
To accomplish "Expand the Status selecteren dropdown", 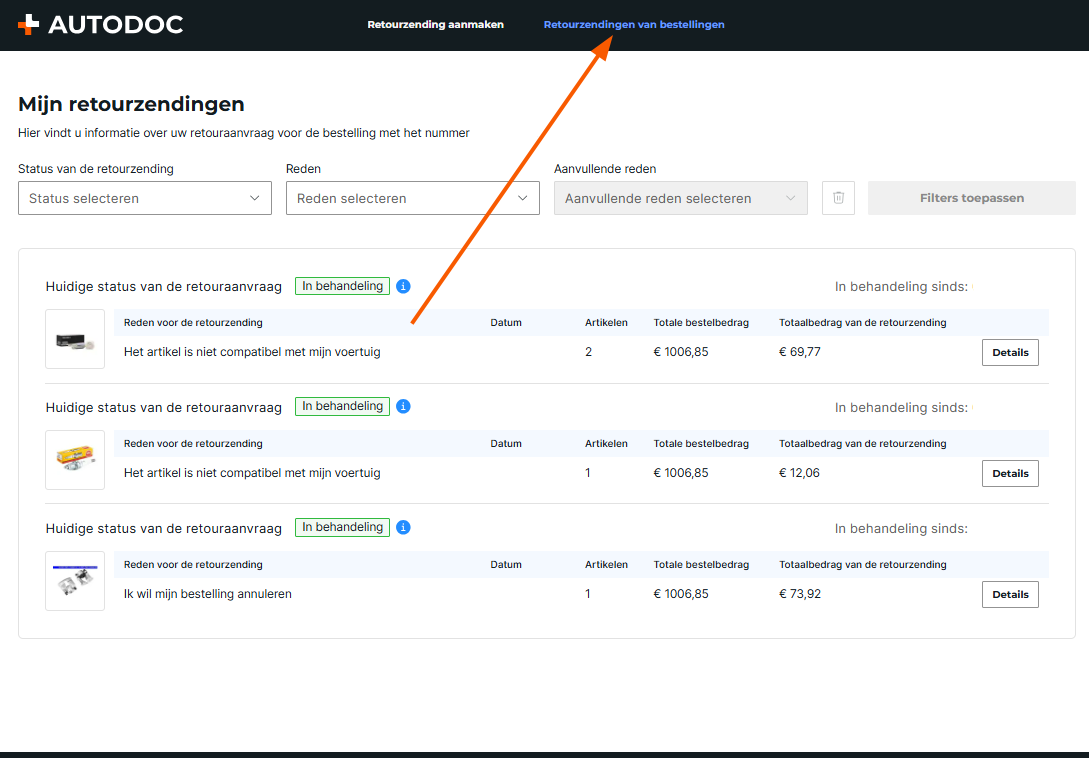I will 145,198.
